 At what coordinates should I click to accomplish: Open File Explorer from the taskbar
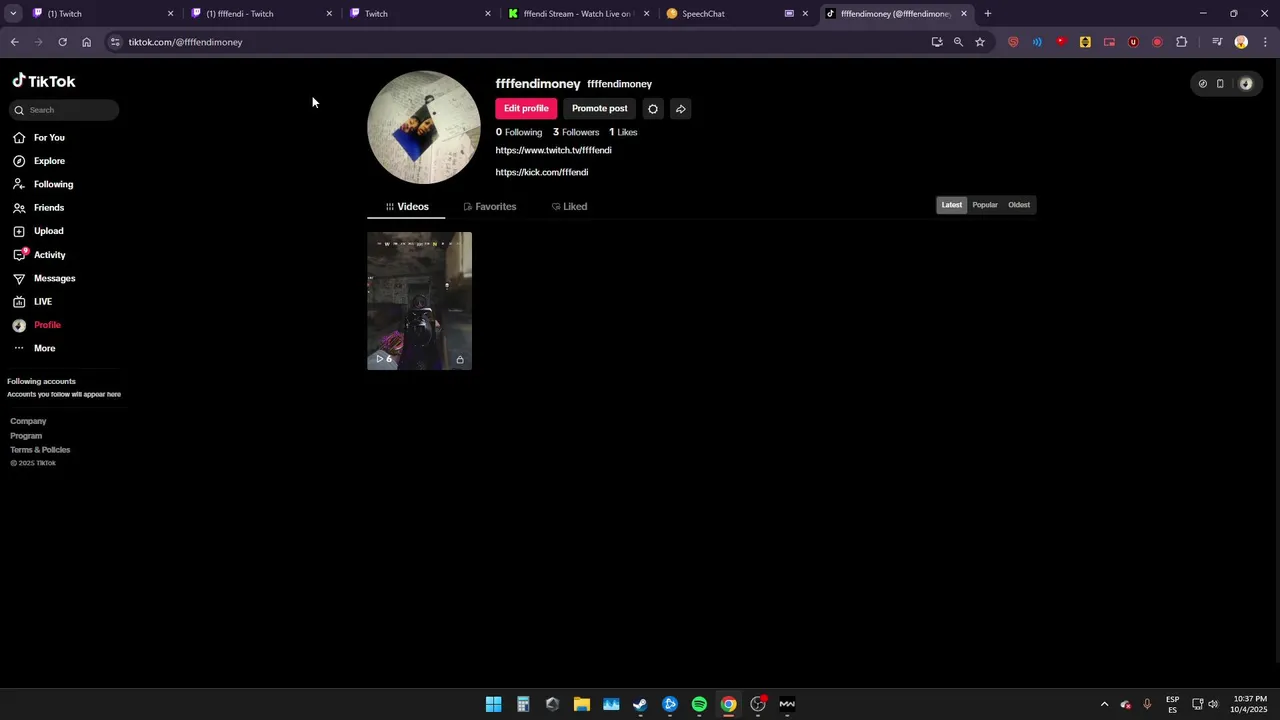pyautogui.click(x=581, y=704)
